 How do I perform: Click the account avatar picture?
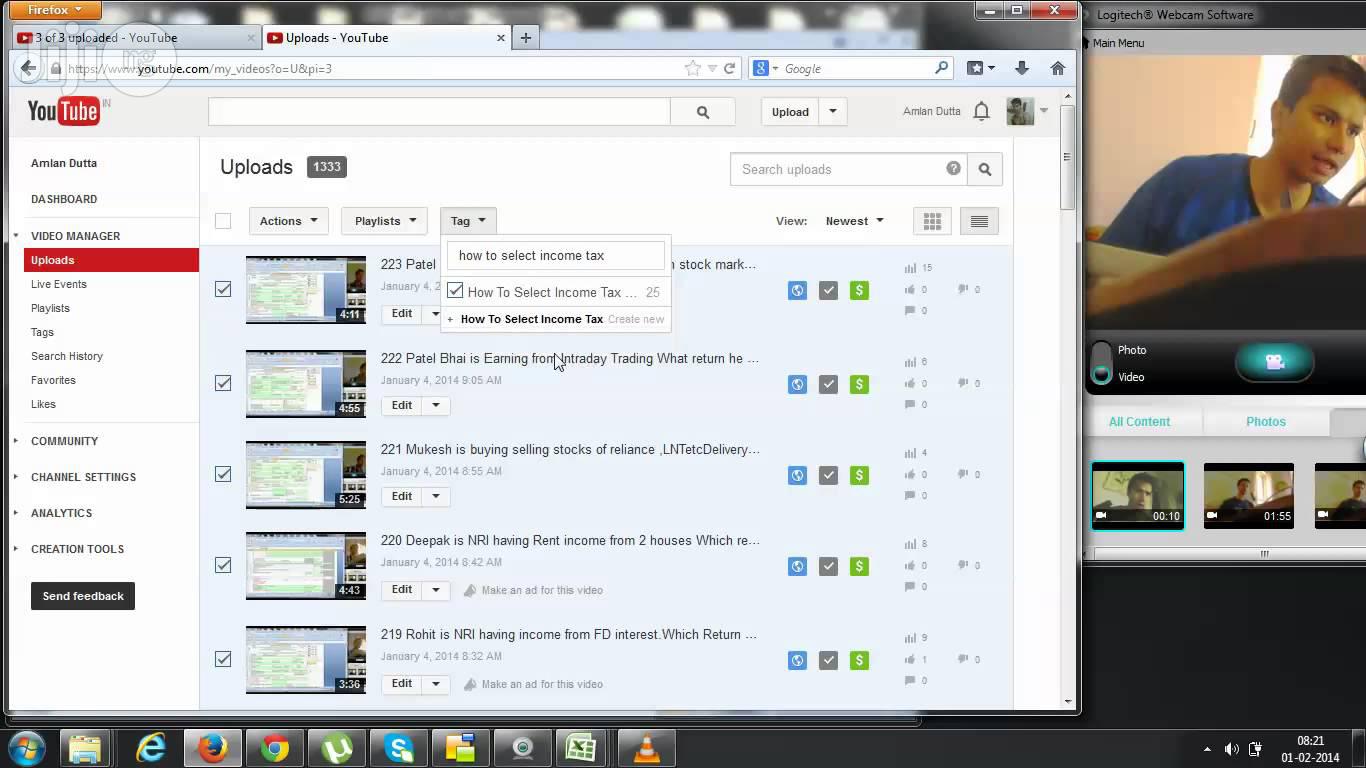(1020, 111)
